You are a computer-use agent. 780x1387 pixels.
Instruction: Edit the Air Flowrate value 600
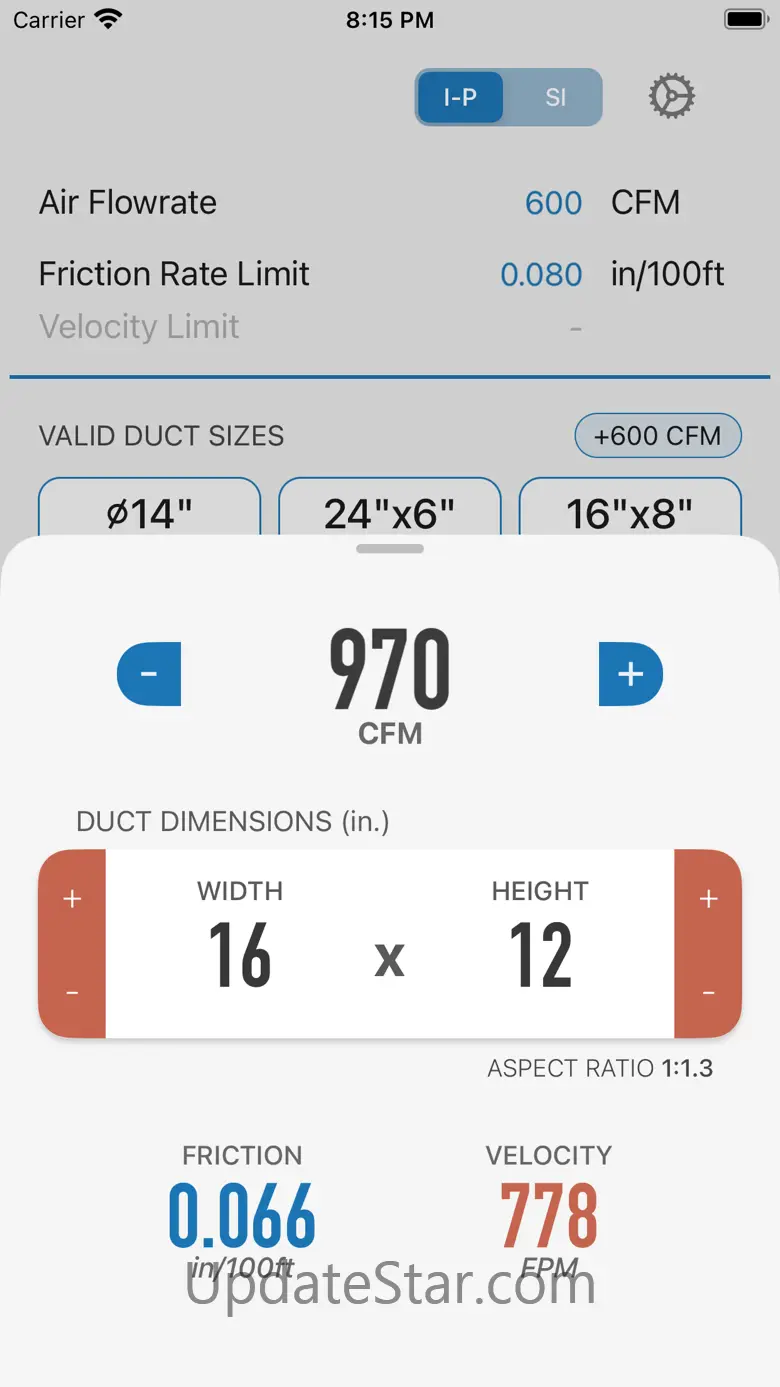[553, 203]
